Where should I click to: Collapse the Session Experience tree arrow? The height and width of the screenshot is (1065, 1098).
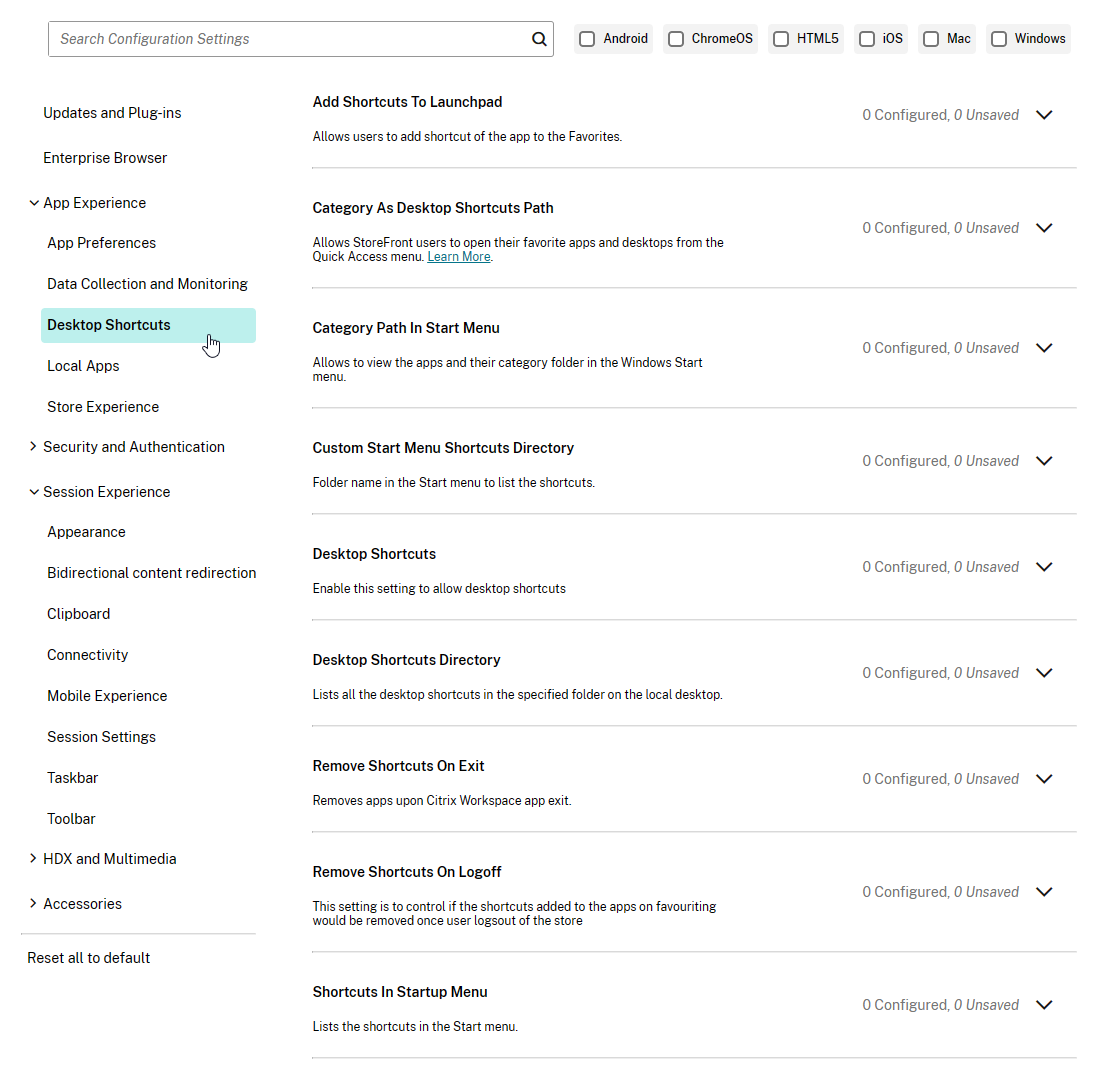[34, 492]
